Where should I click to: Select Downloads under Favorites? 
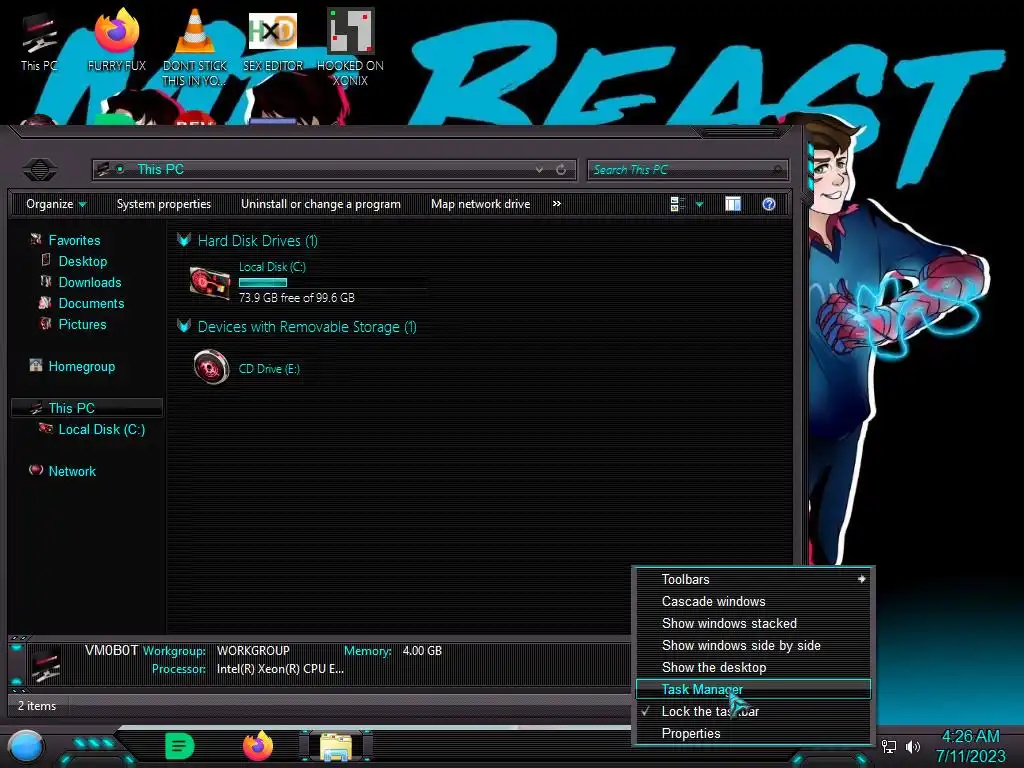pos(90,282)
